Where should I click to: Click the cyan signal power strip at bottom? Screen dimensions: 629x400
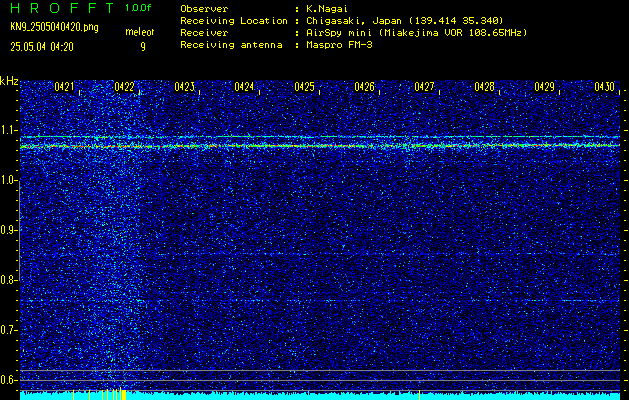320,396
